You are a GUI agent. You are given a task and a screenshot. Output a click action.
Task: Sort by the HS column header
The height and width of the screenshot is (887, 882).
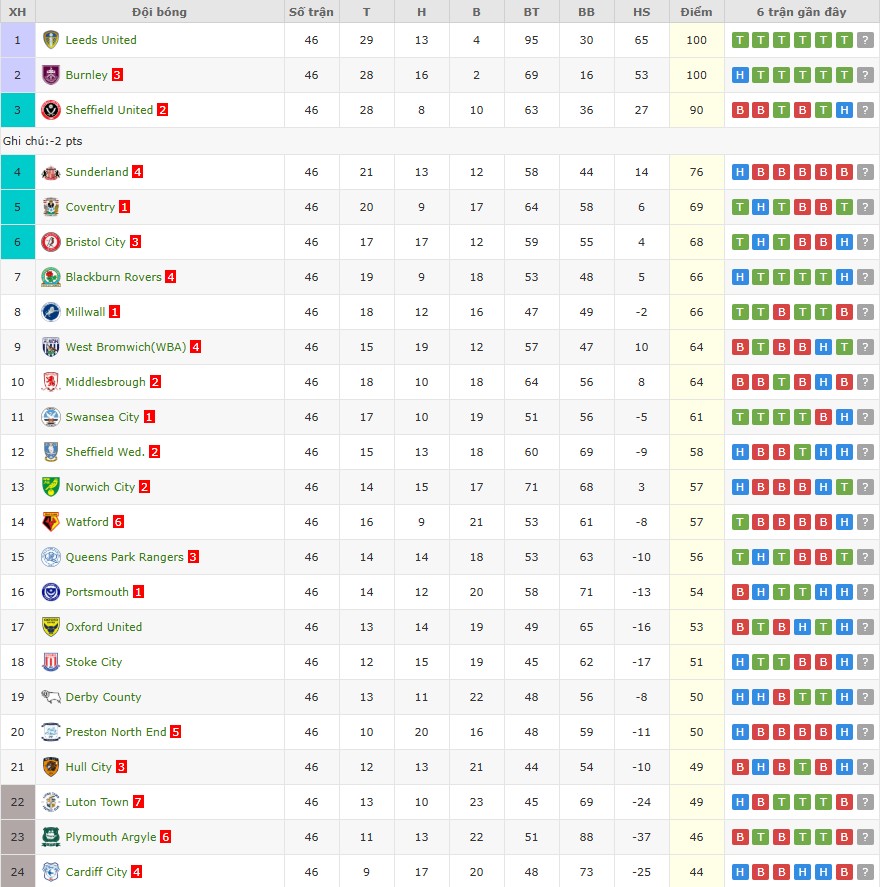642,12
